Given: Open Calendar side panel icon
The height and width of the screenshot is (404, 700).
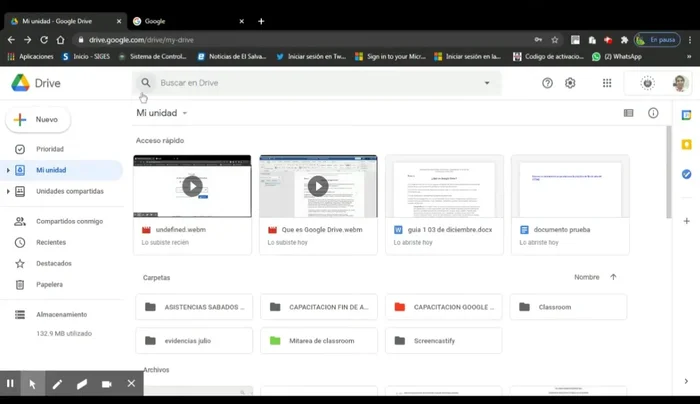Looking at the screenshot, I should [x=686, y=115].
